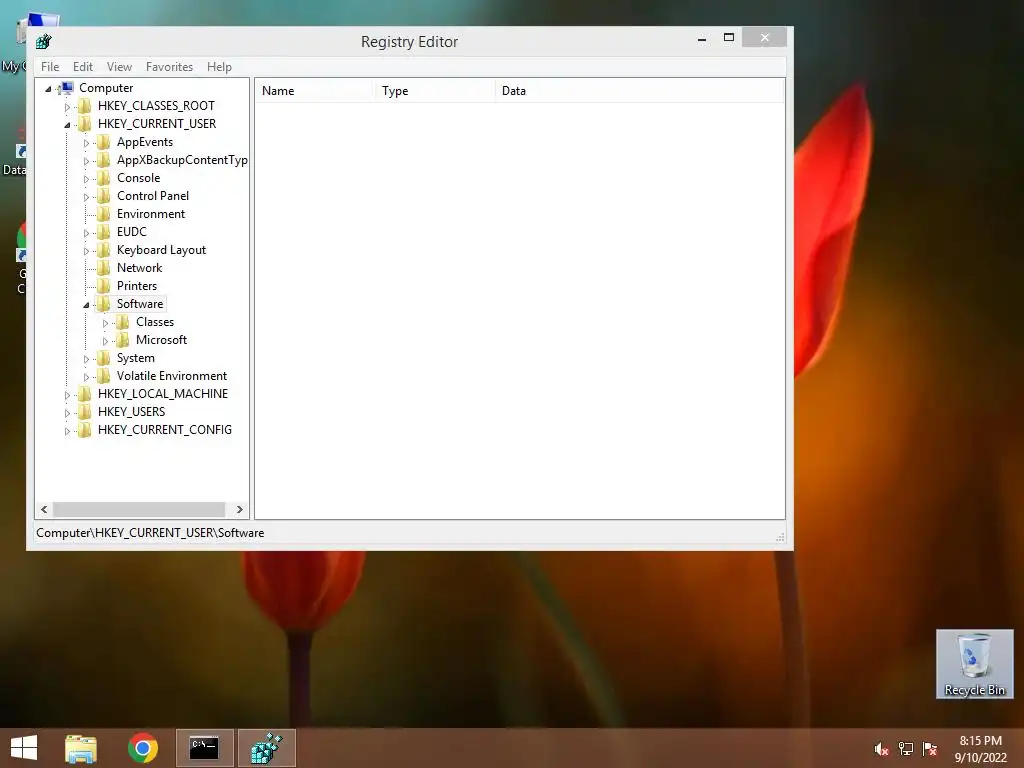The image size is (1024, 768).
Task: Expand the HKEY_CURRENT_CONFIG hive
Action: [x=67, y=431]
